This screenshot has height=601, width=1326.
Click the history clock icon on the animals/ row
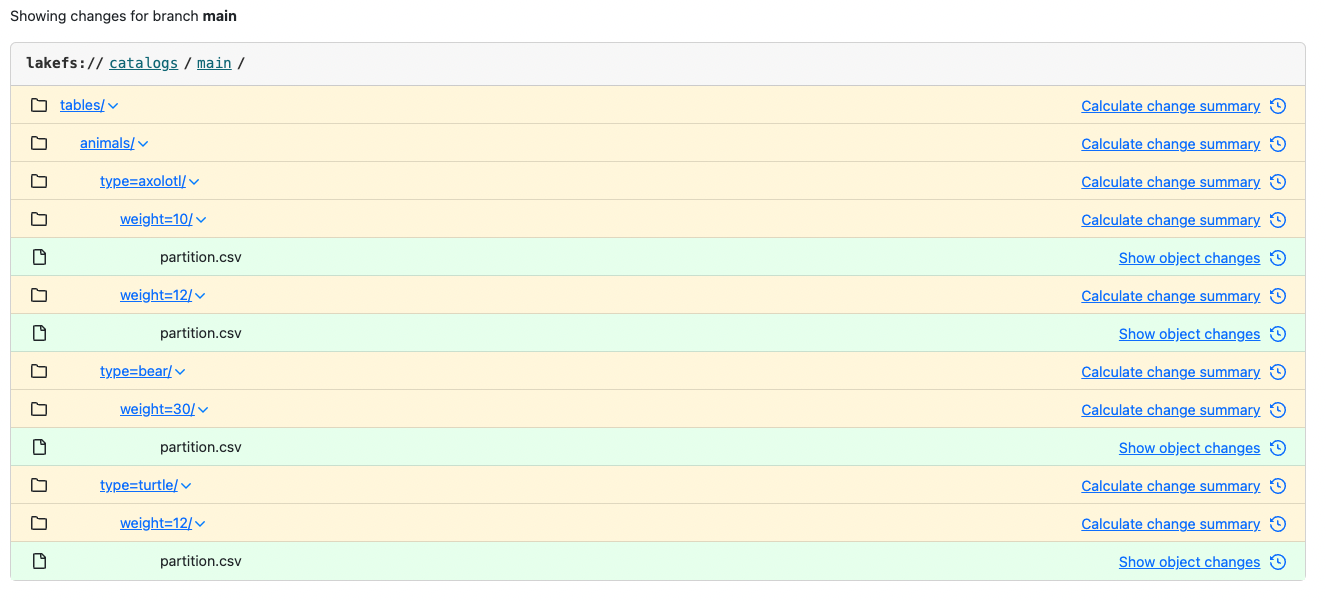click(x=1277, y=143)
